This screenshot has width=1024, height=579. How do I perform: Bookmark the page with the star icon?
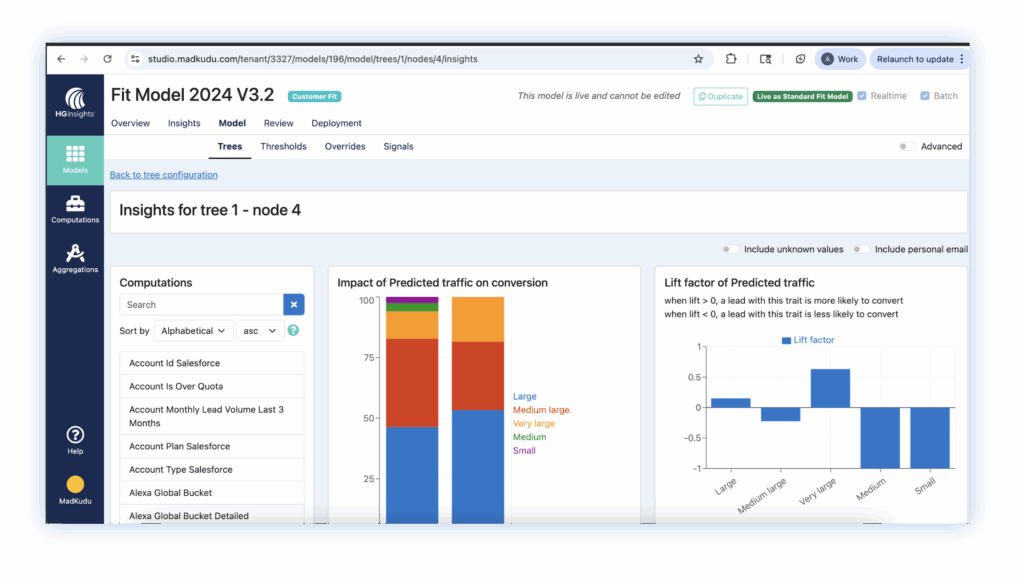pyautogui.click(x=698, y=59)
